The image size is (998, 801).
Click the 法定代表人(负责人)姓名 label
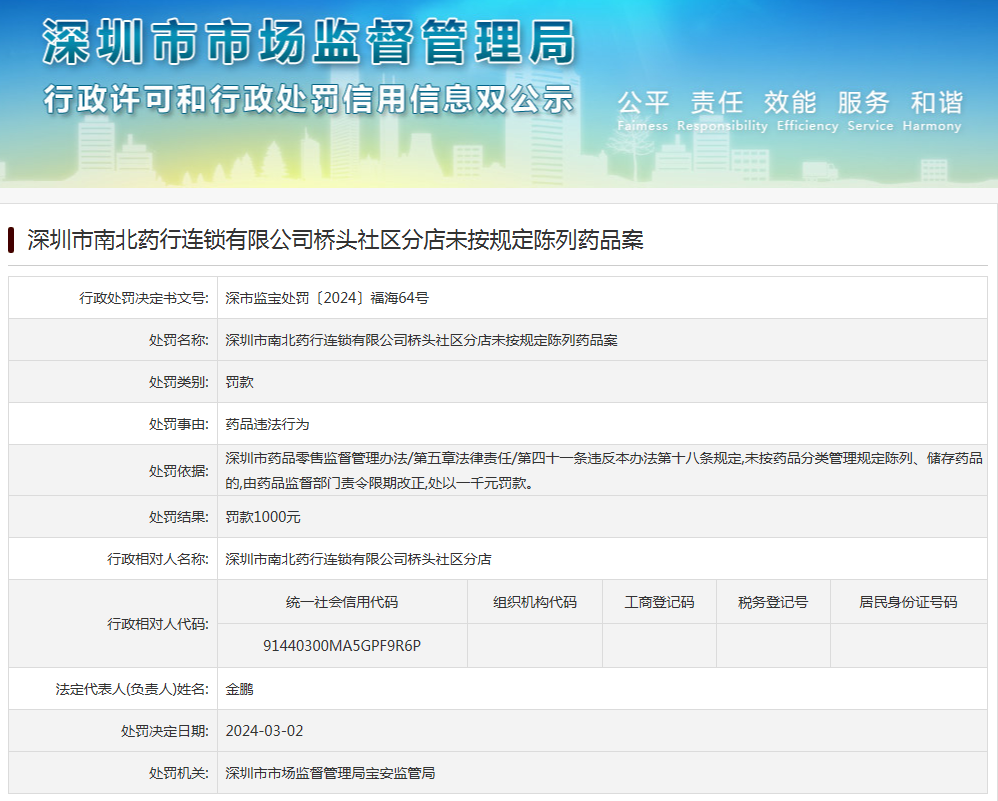132,689
